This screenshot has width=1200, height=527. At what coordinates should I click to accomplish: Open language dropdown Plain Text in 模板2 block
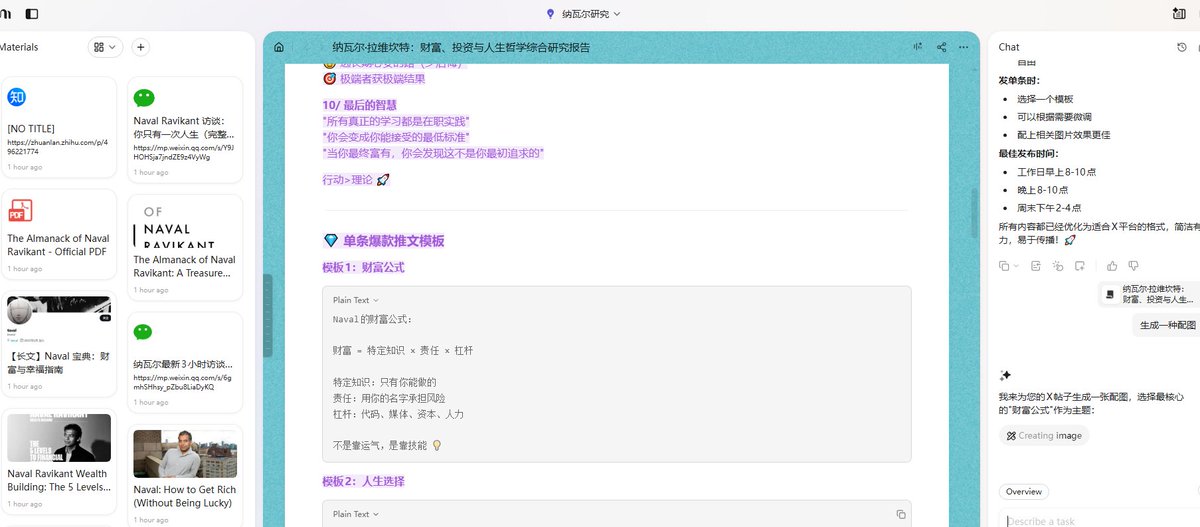pos(356,514)
